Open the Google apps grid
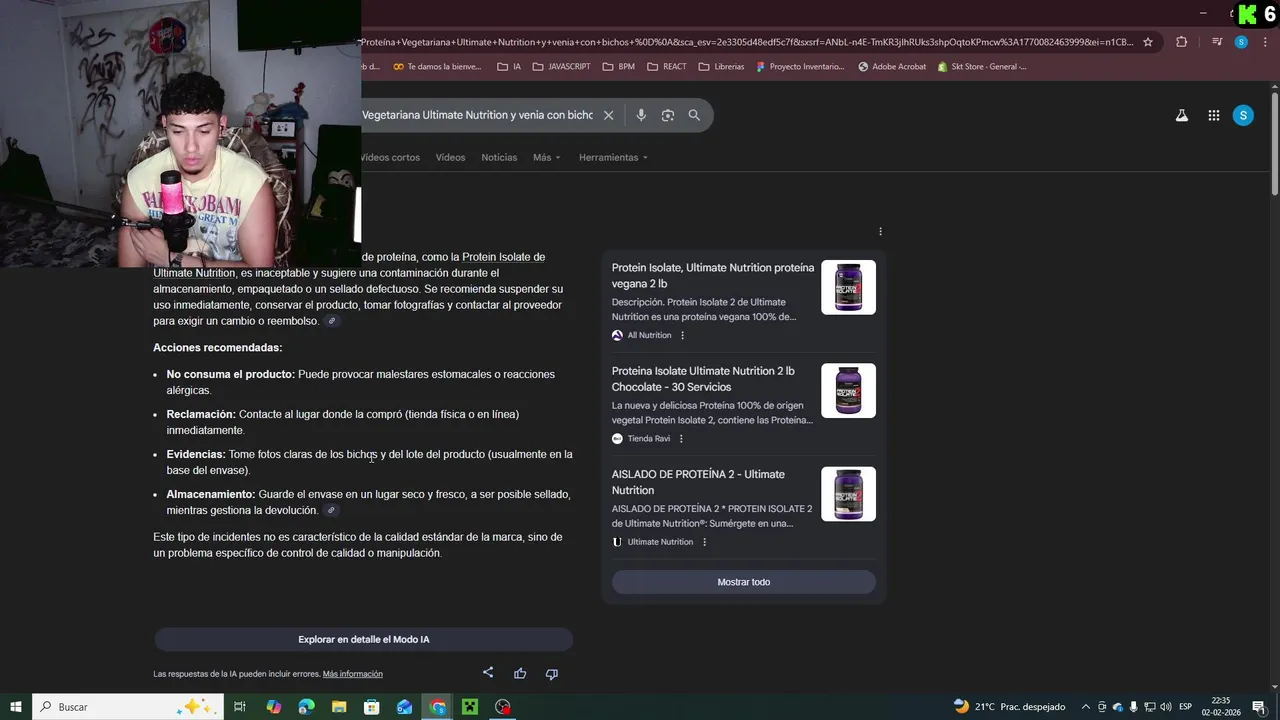Viewport: 1280px width, 720px height. 1214,115
